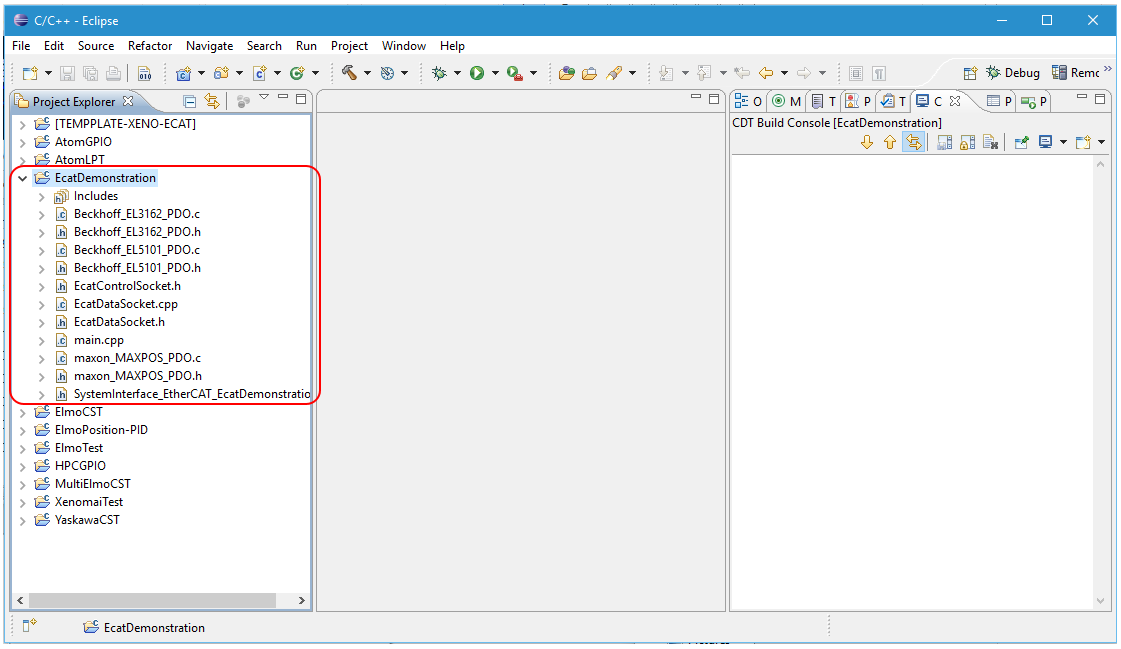
Task: Click the Collapse All icon in Project Explorer
Action: click(x=189, y=101)
